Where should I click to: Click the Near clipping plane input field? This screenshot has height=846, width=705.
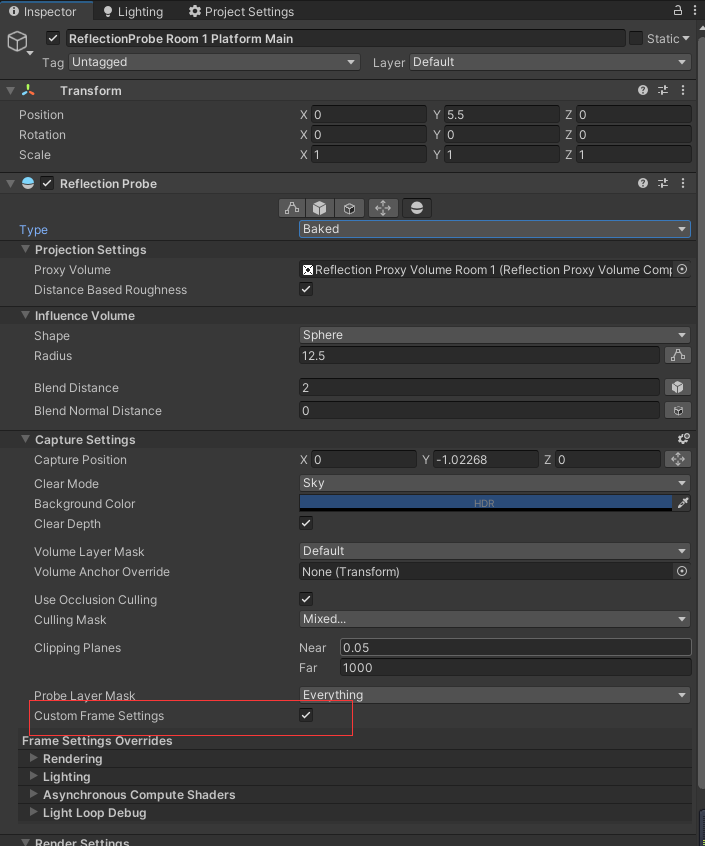click(x=514, y=647)
